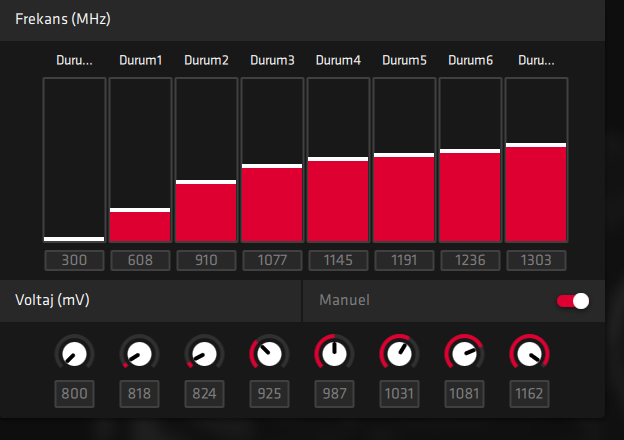624x440 pixels.
Task: Click the voltage knob above 800
Action: tap(74, 354)
